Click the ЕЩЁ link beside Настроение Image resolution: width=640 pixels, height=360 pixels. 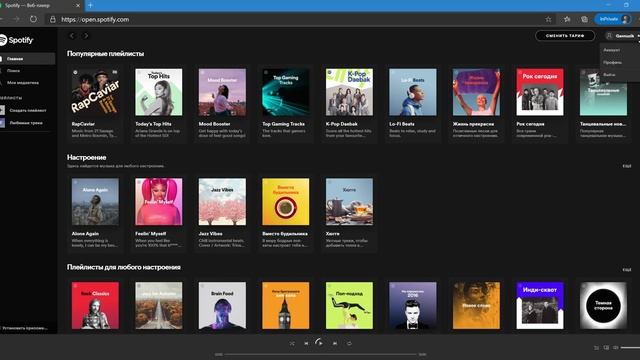tap(627, 166)
